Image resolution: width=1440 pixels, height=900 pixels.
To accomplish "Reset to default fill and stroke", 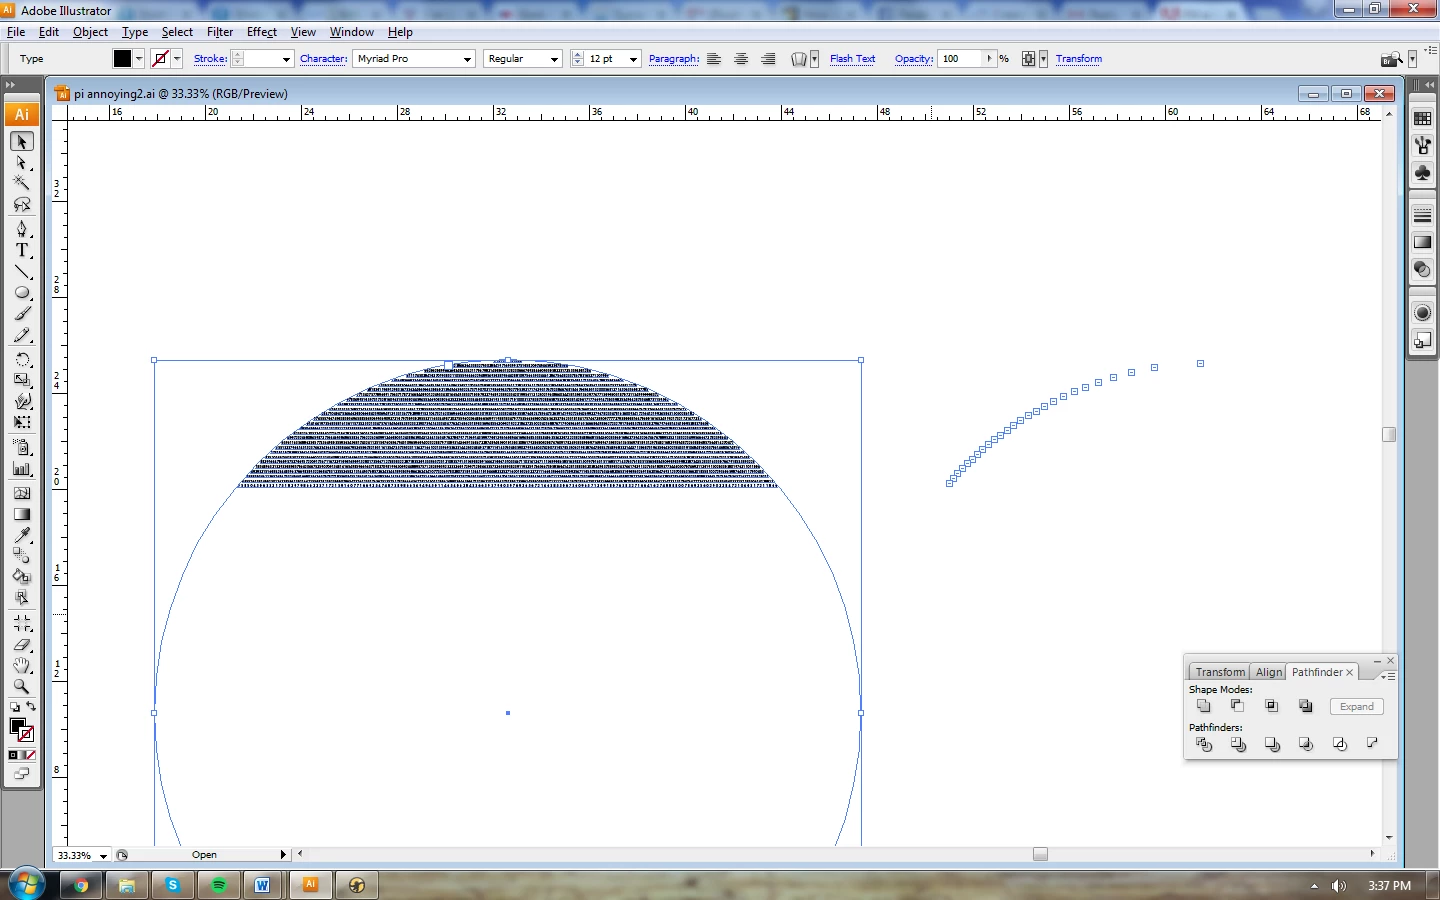I will click(14, 707).
